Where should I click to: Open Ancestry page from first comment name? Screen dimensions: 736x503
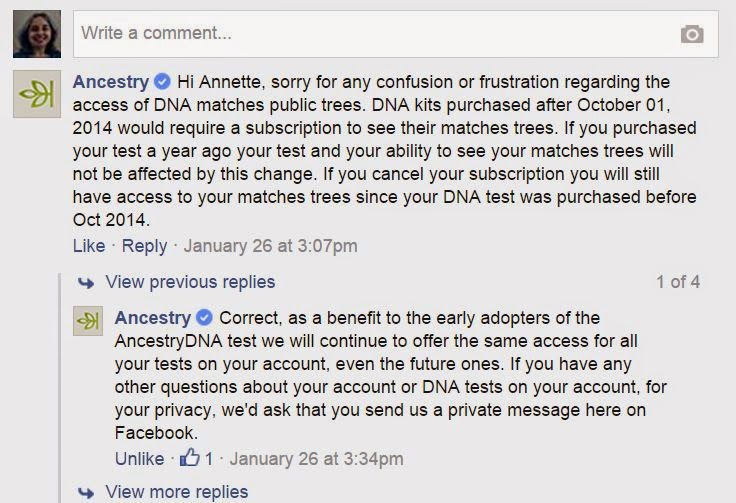point(110,82)
